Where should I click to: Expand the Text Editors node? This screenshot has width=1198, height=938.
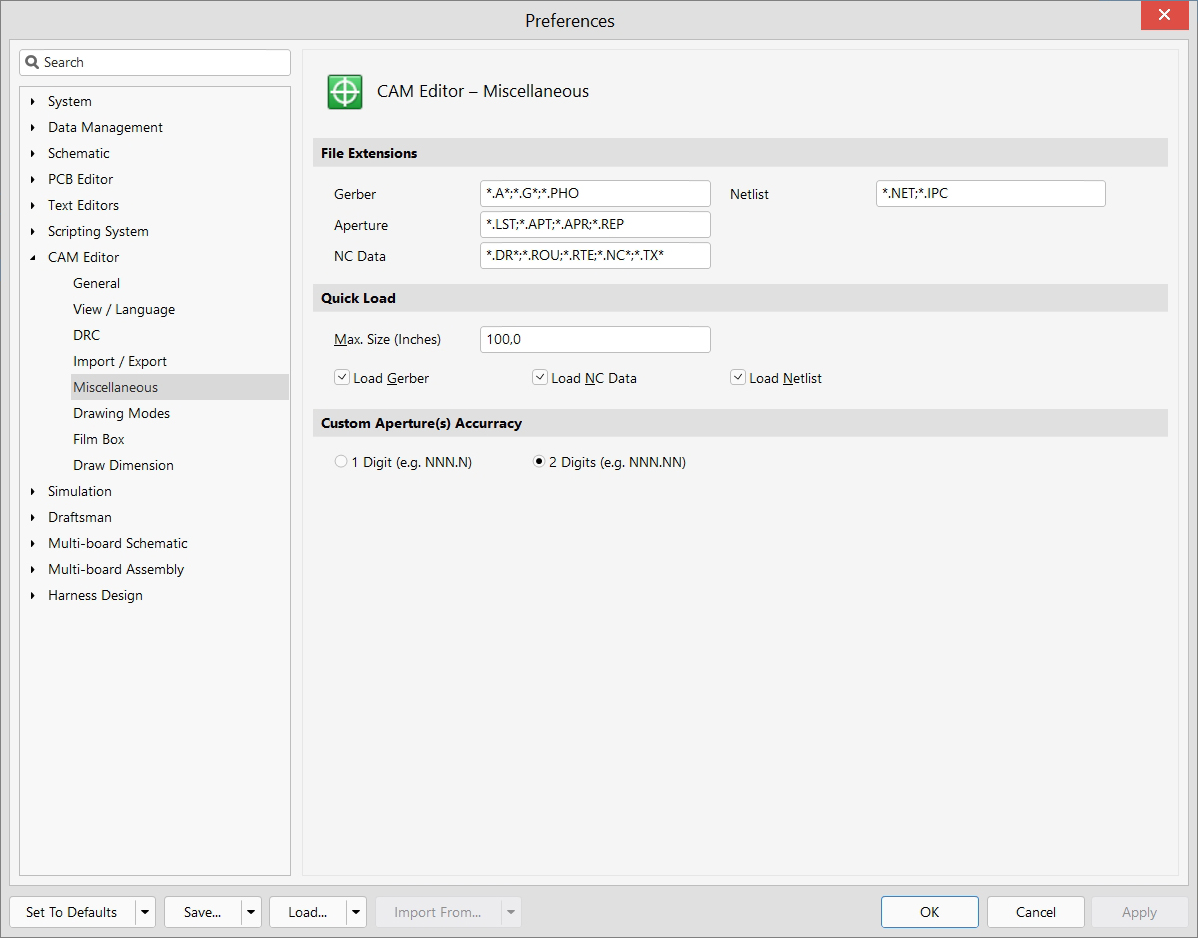point(33,205)
